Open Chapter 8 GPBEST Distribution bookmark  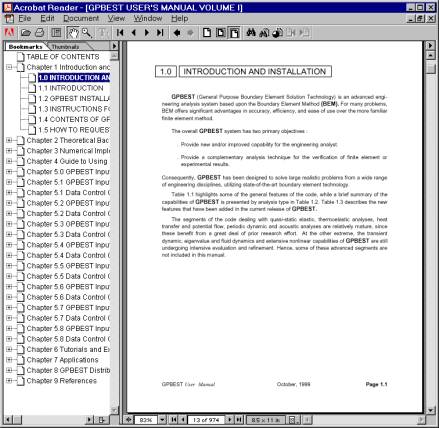(x=68, y=370)
